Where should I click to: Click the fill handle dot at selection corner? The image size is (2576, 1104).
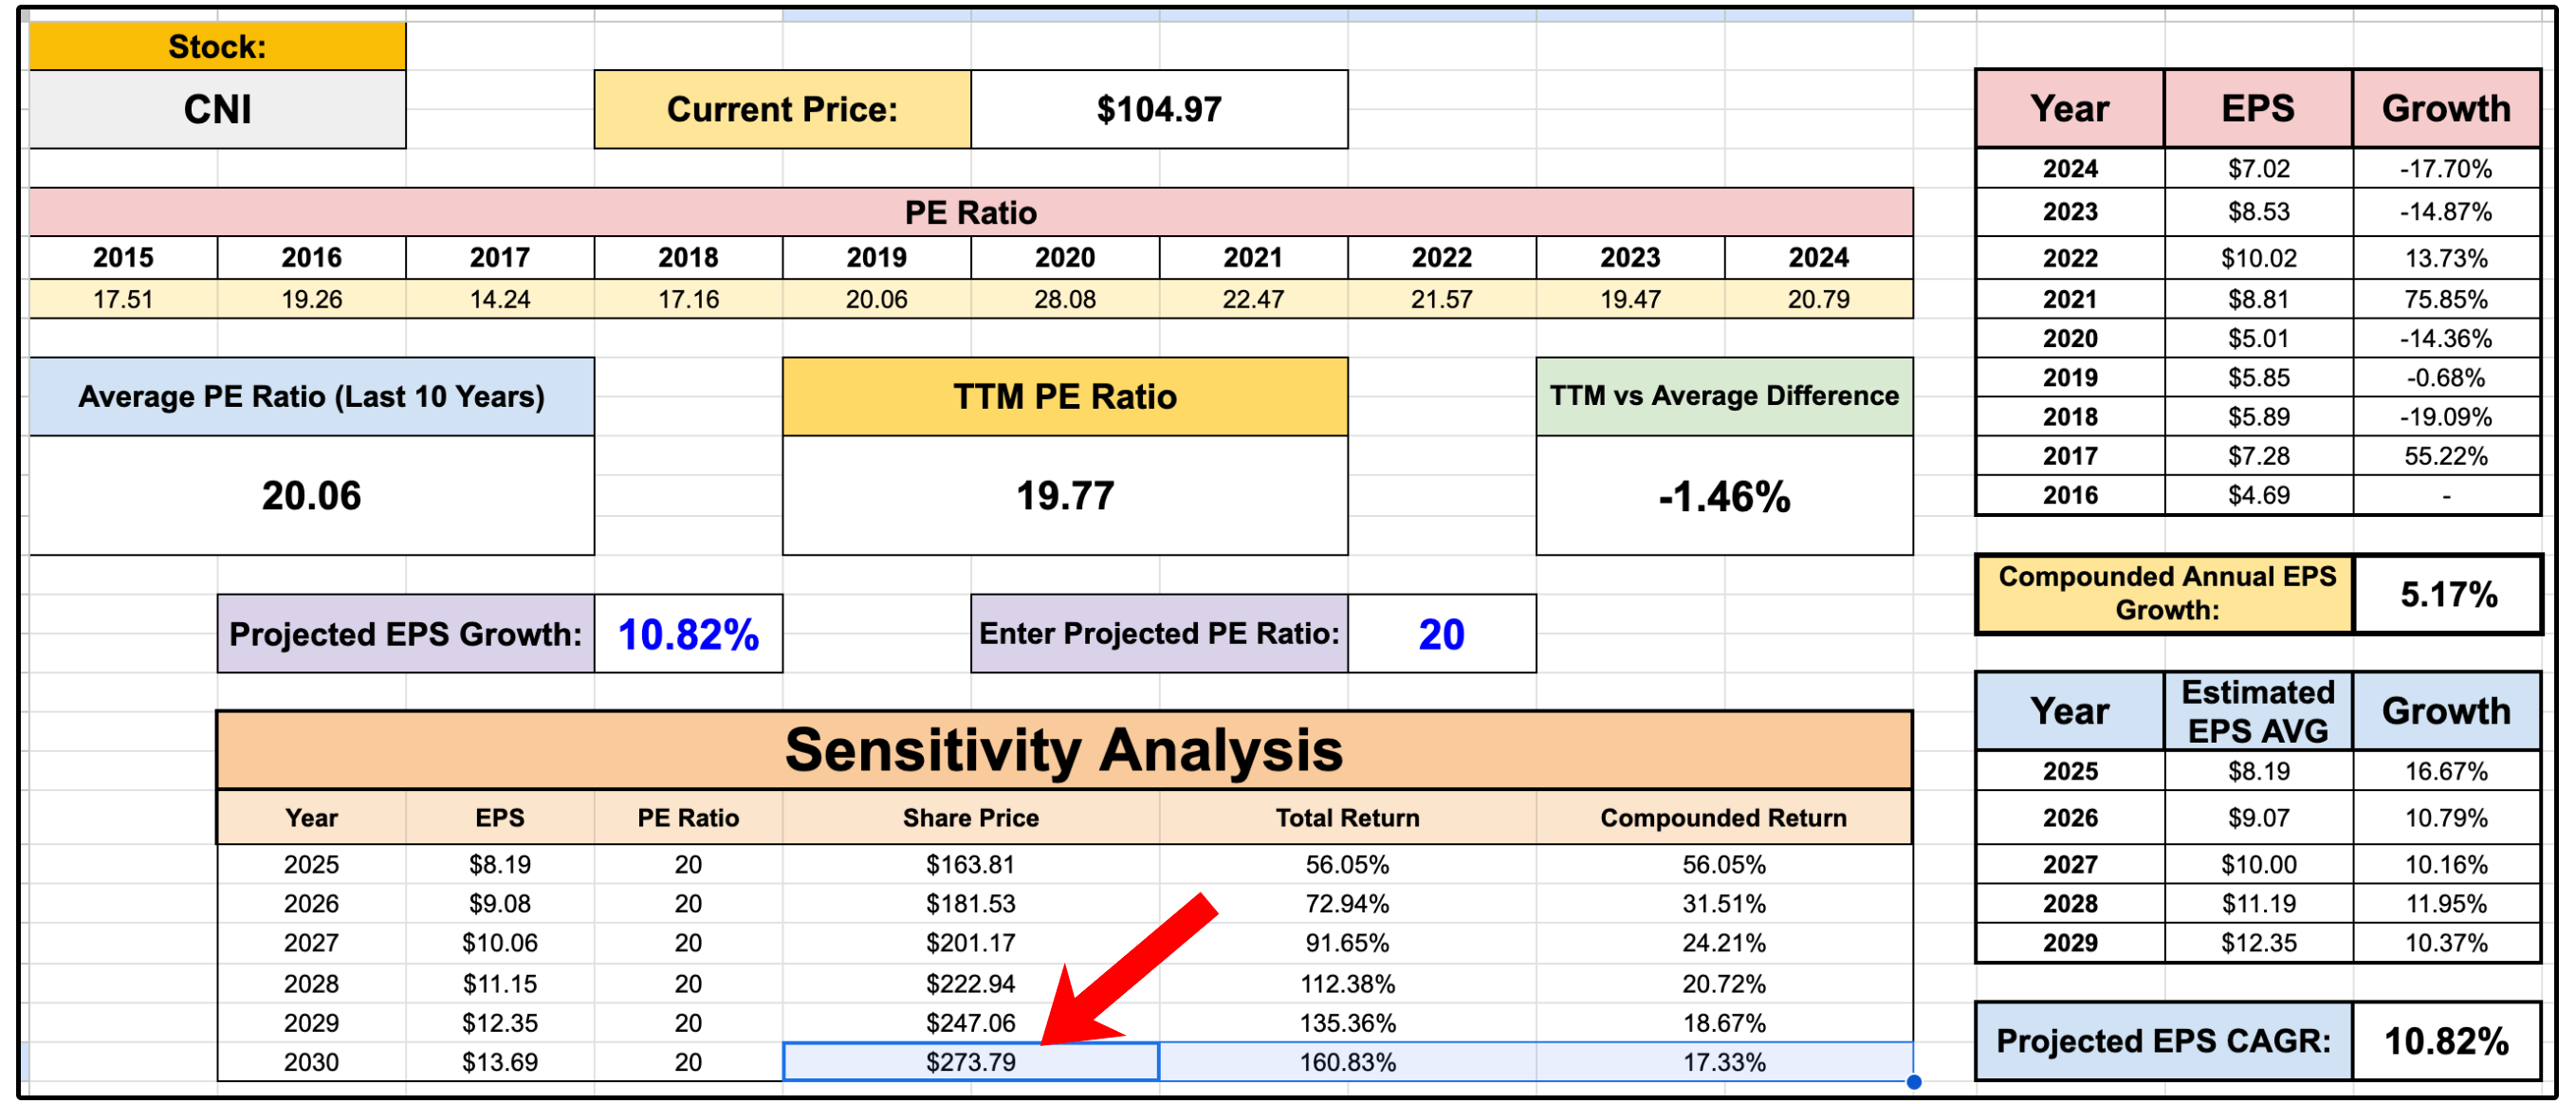pos(1913,1081)
